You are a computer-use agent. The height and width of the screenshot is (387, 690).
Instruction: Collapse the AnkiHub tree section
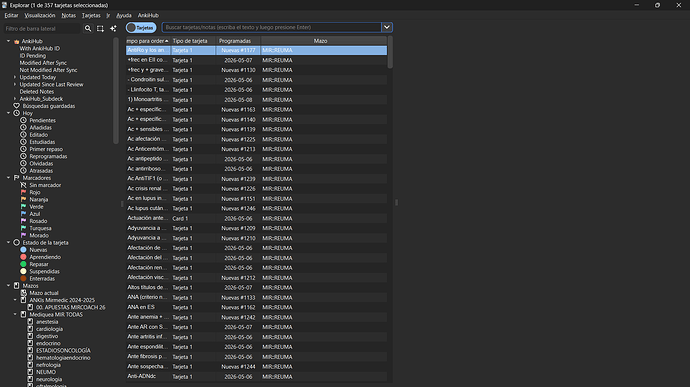click(x=8, y=41)
